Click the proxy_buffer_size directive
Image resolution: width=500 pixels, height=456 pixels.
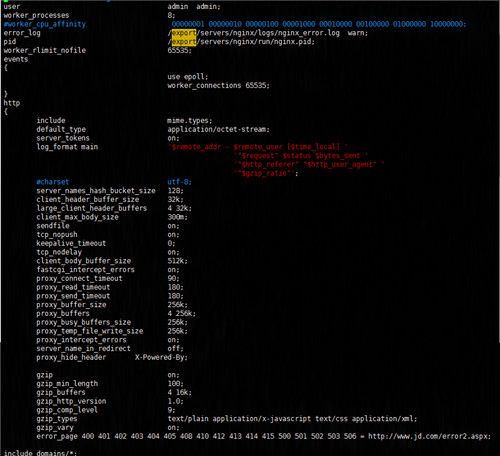click(x=71, y=305)
